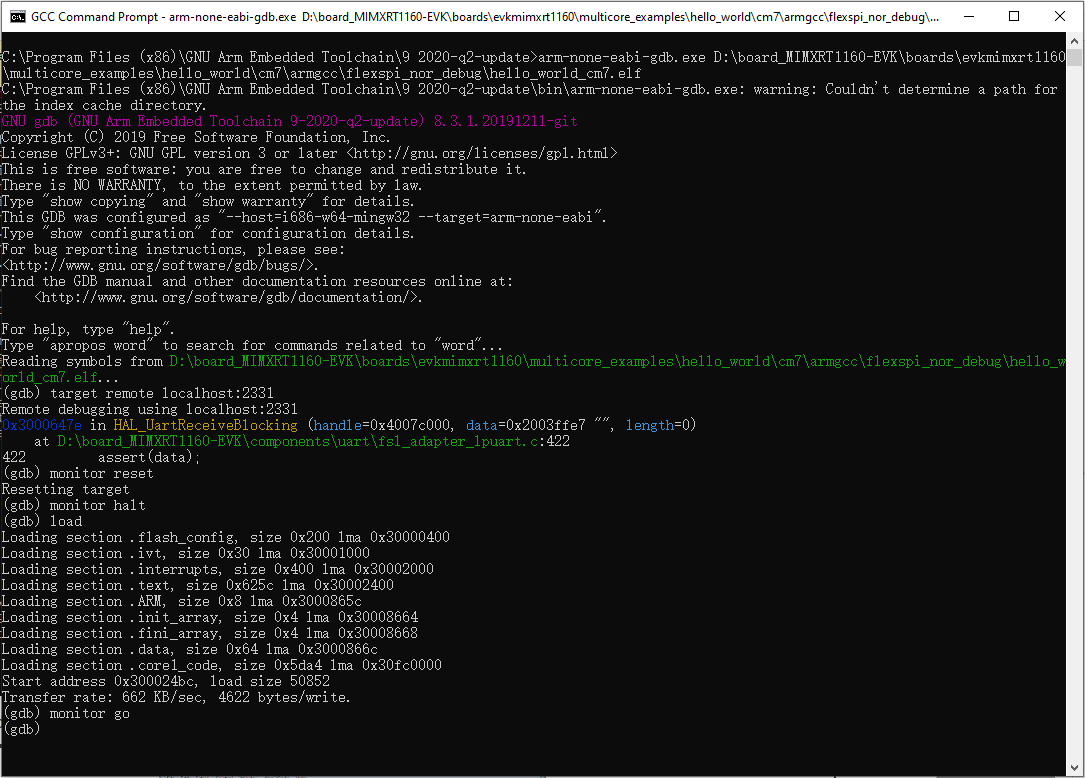
Task: Click the HAL_UartReceiveBlocking function name
Action: pyautogui.click(x=205, y=425)
